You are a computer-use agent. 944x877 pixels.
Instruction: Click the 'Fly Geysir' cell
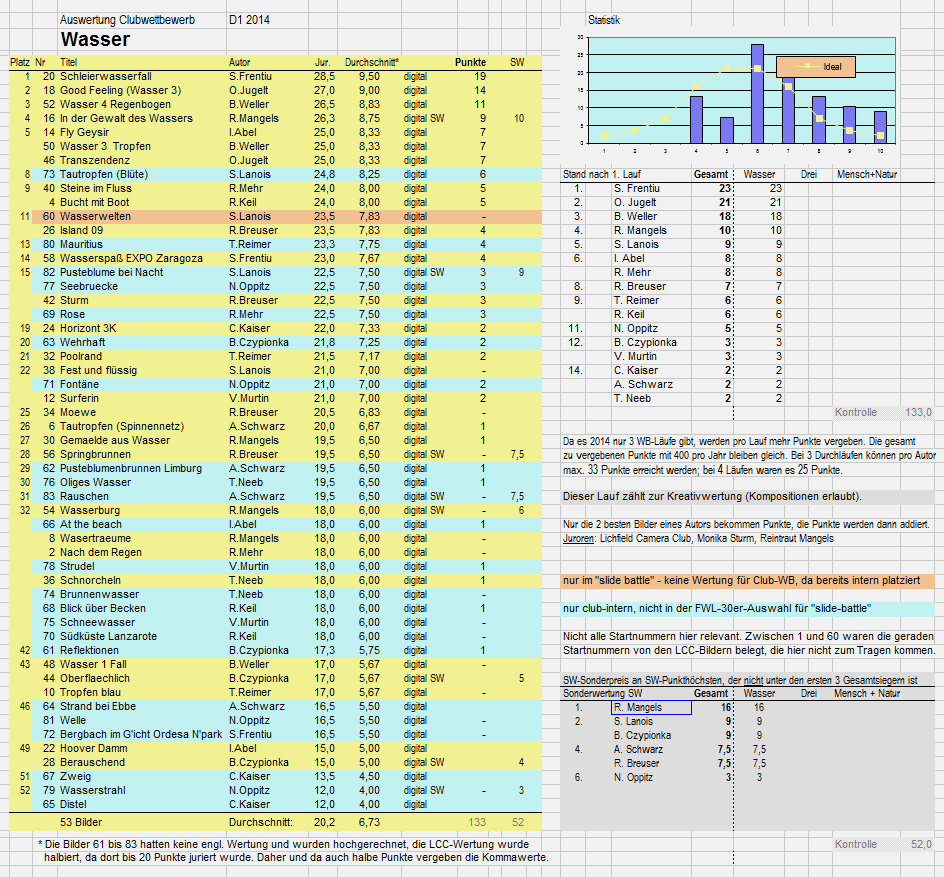(84, 132)
